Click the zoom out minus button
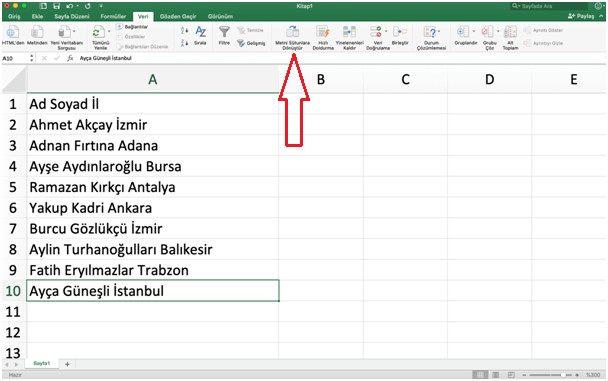This screenshot has height=381, width=608. pyautogui.click(x=524, y=375)
